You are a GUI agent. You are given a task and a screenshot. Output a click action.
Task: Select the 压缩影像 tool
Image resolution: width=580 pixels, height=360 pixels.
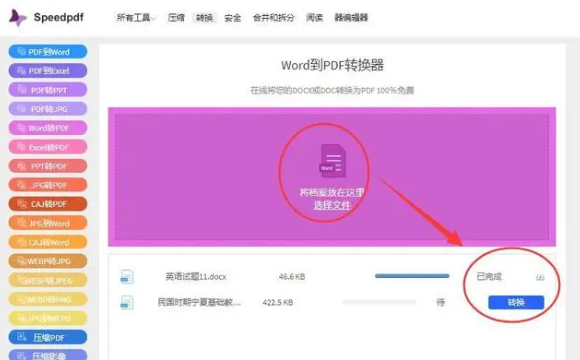(48, 355)
